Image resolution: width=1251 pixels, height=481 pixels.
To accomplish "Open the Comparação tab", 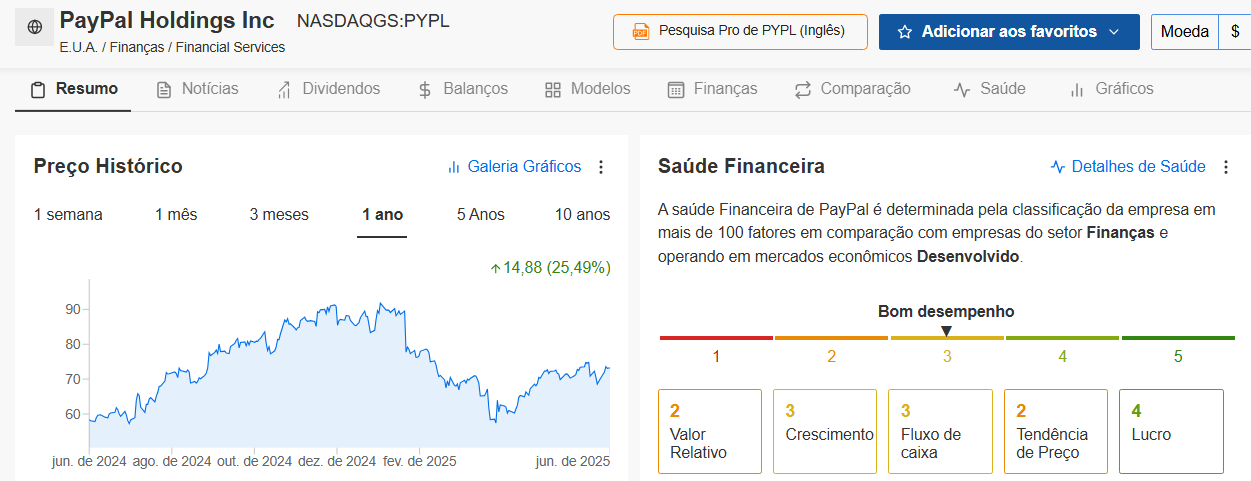I will pyautogui.click(x=853, y=89).
